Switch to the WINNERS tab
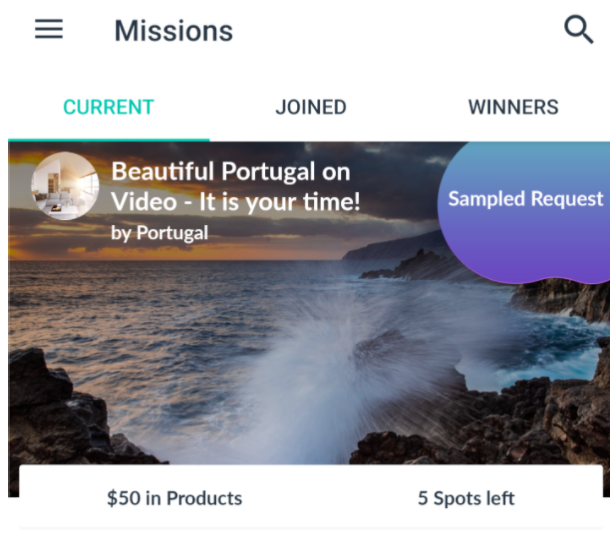 (513, 107)
